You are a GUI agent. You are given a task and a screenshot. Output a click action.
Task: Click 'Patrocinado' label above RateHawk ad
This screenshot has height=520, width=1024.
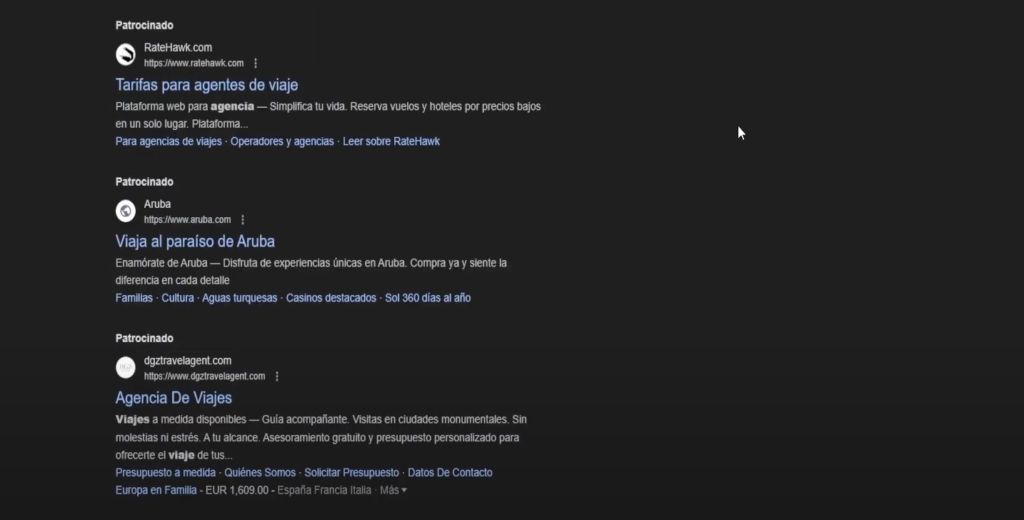click(x=144, y=25)
